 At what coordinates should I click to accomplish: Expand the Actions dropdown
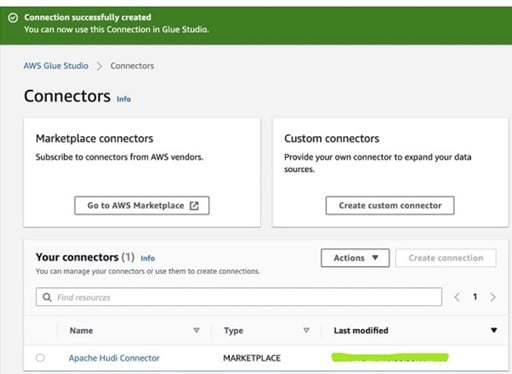click(x=355, y=258)
